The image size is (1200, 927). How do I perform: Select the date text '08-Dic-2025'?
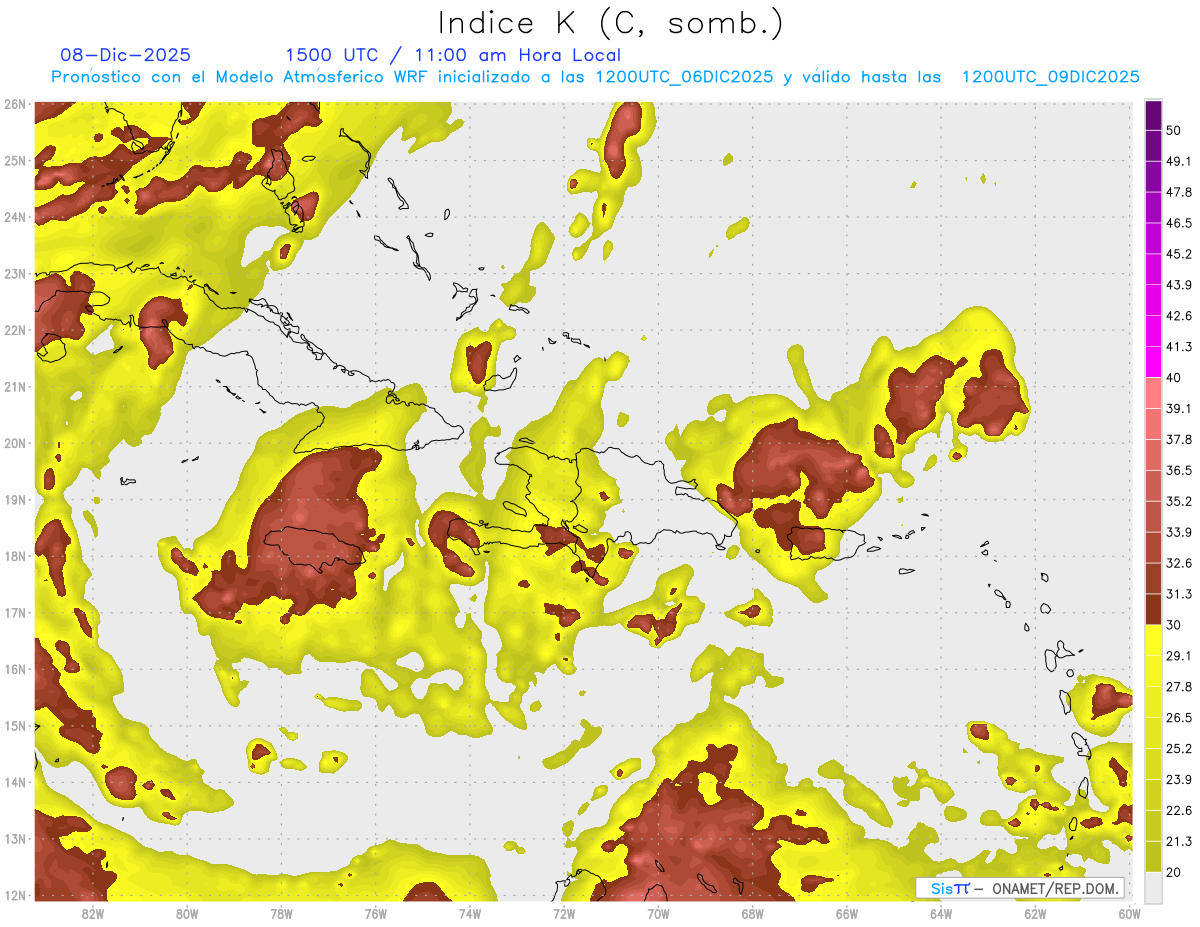126,55
